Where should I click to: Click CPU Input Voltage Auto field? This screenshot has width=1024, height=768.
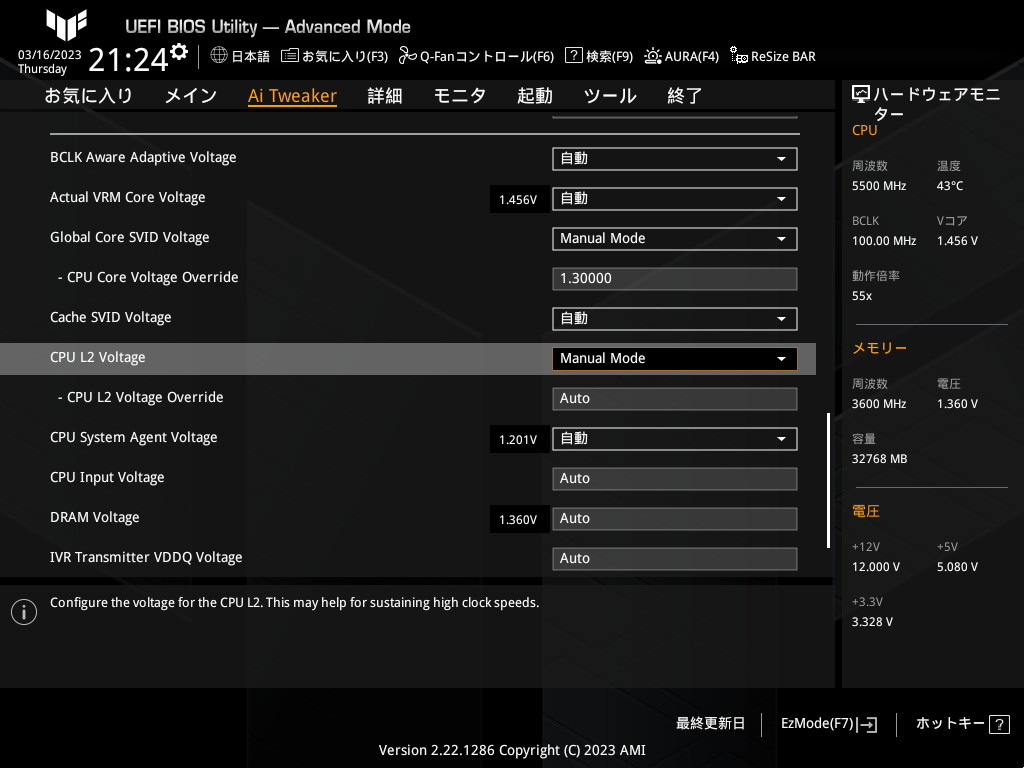coord(675,479)
